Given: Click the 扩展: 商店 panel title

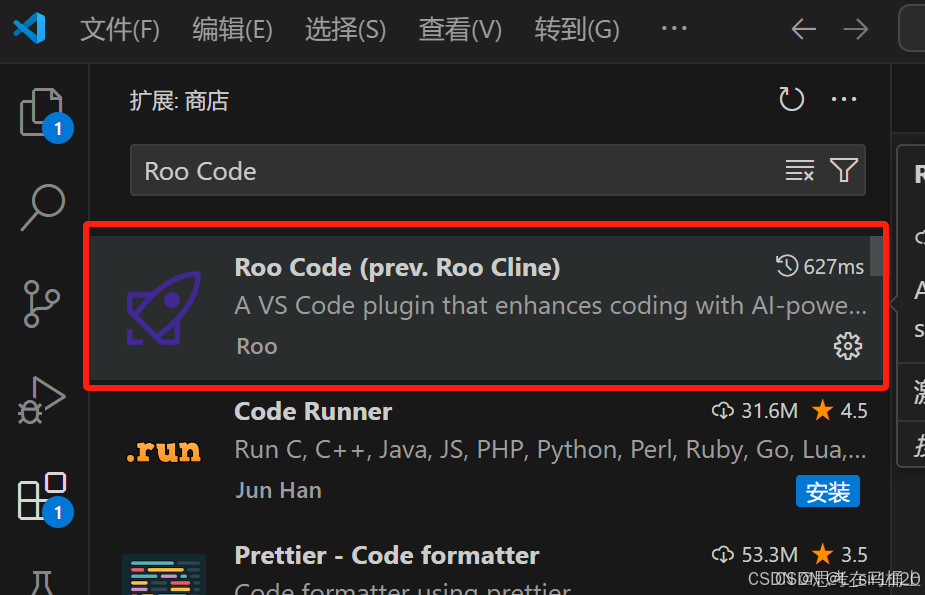Looking at the screenshot, I should [x=179, y=101].
